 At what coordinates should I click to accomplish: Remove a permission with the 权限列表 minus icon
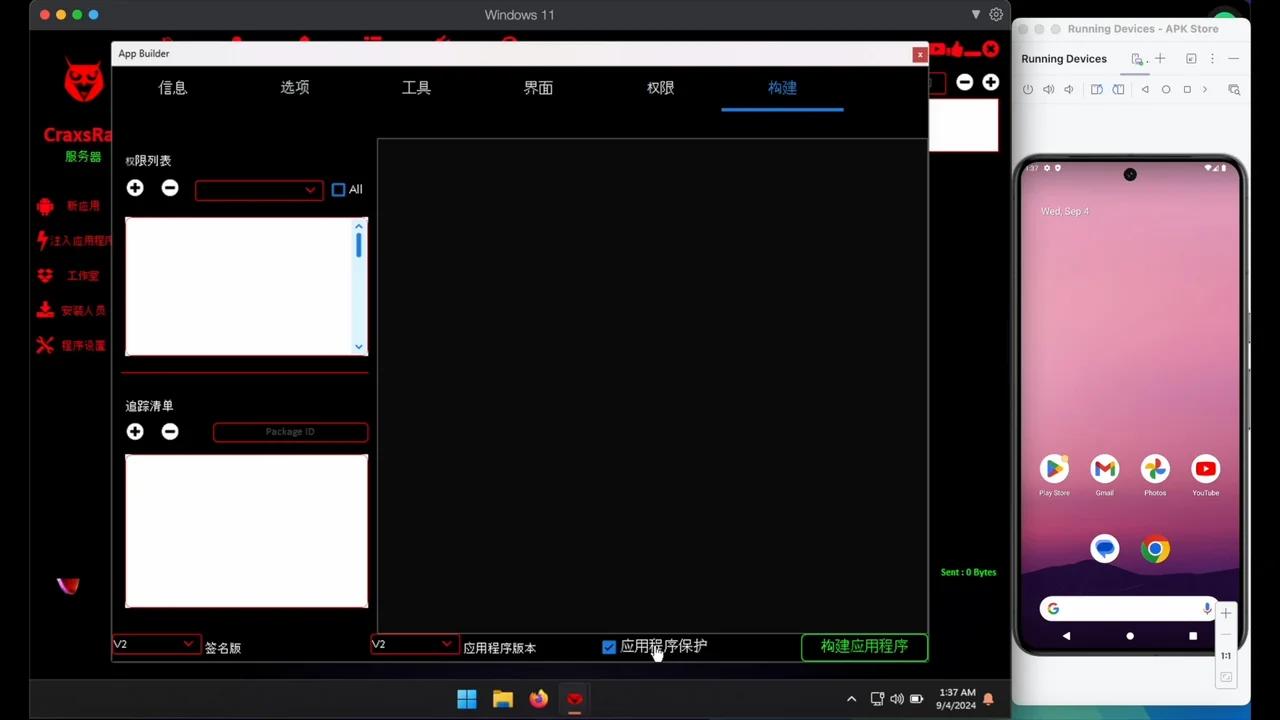click(170, 188)
